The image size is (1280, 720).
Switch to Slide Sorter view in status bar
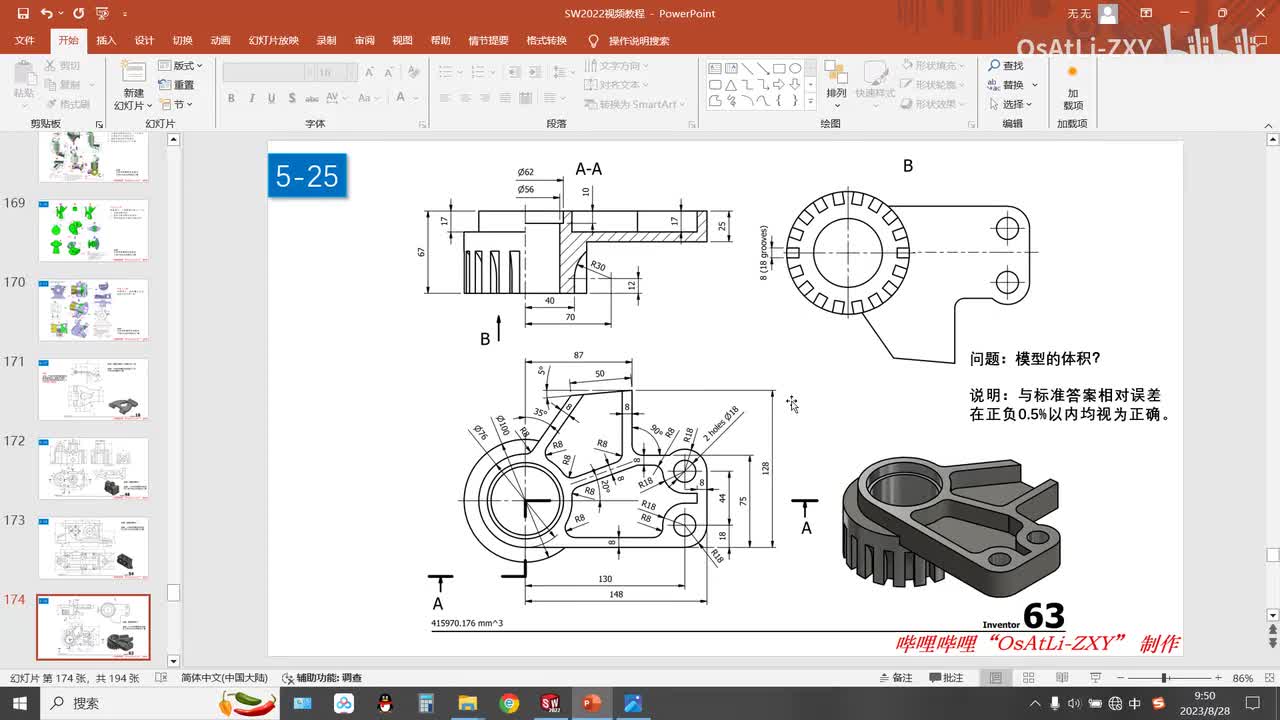pos(1028,678)
